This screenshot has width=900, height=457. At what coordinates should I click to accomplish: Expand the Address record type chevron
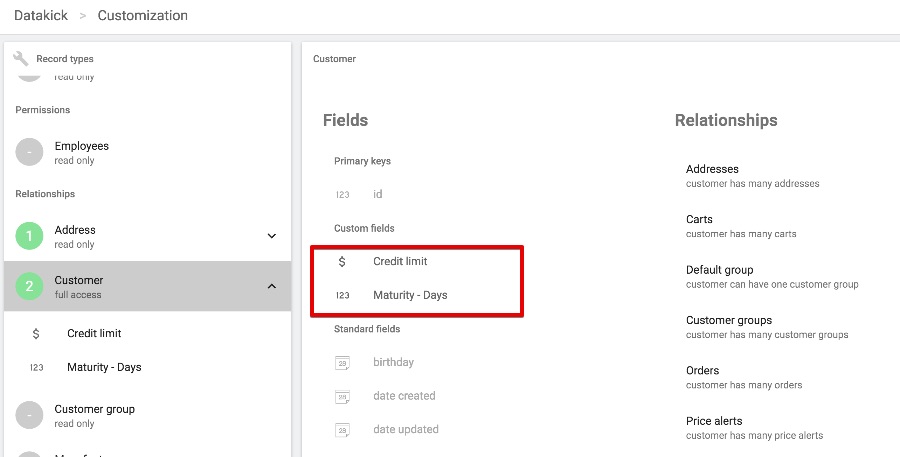coord(272,236)
